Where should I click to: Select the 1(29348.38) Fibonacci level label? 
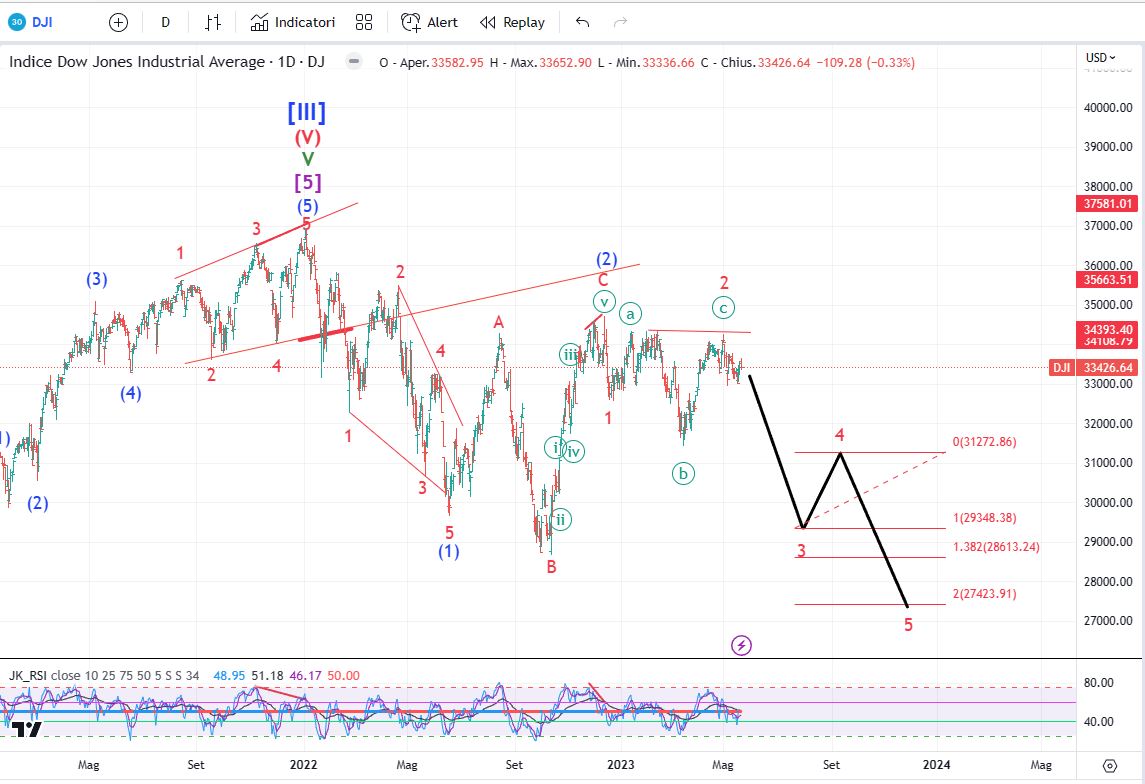point(984,518)
